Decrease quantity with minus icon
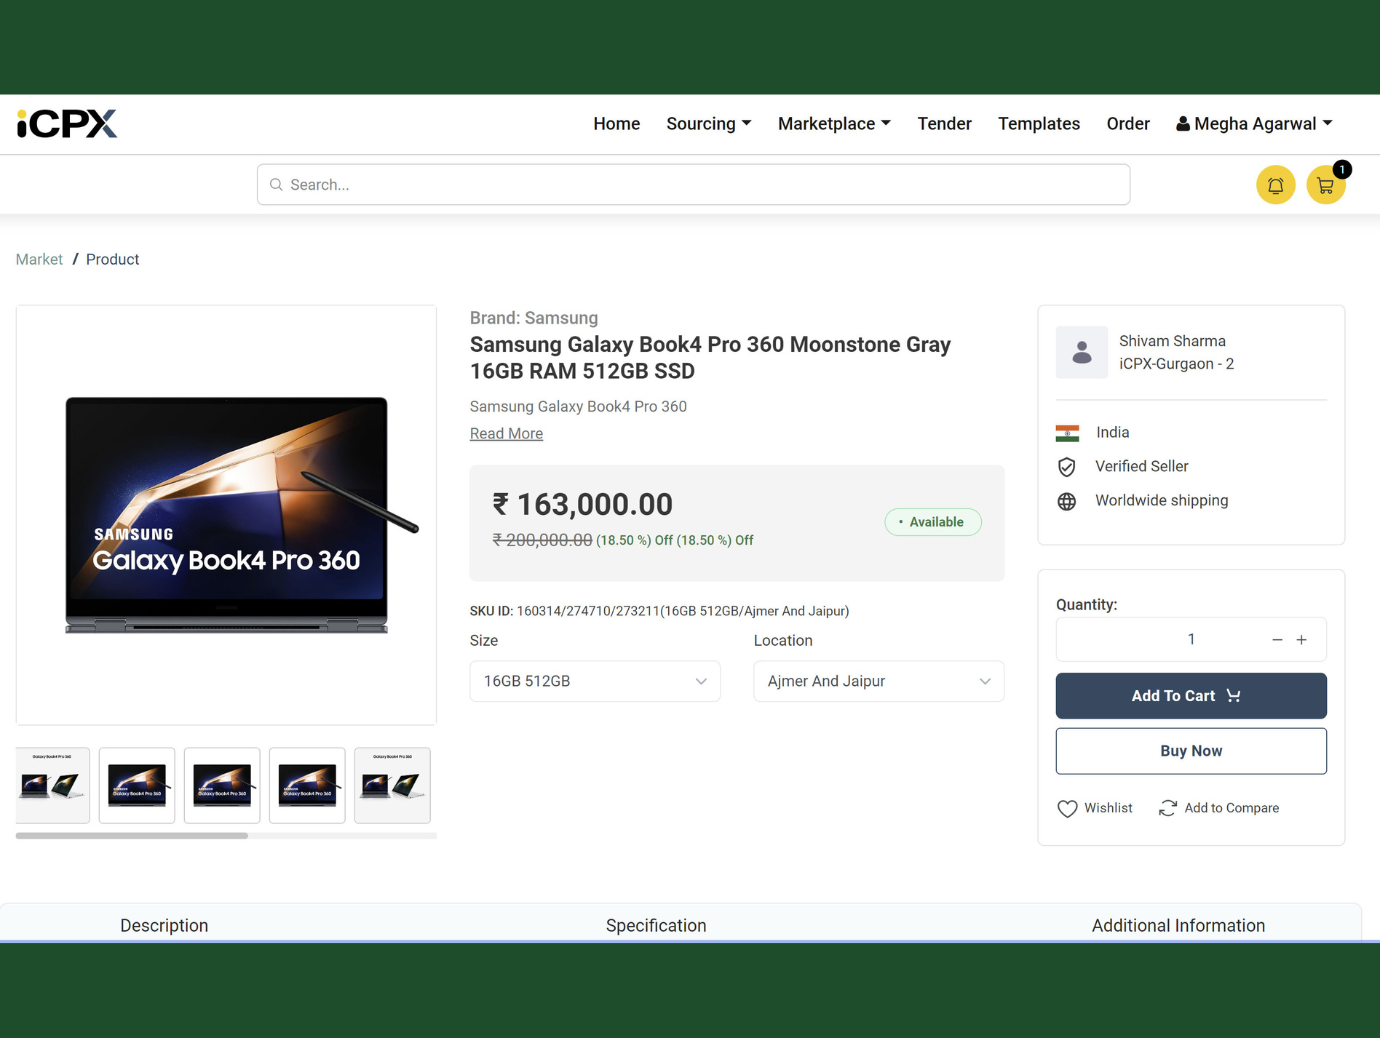 [x=1277, y=640]
